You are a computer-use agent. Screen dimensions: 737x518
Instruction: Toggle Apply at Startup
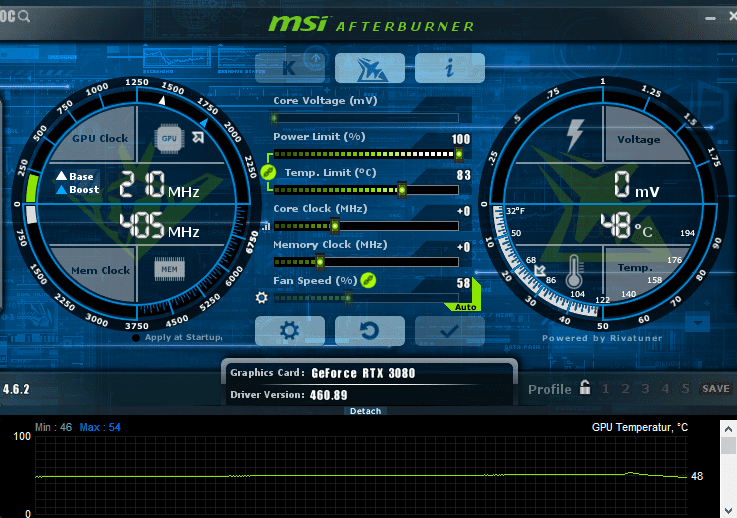(178, 337)
